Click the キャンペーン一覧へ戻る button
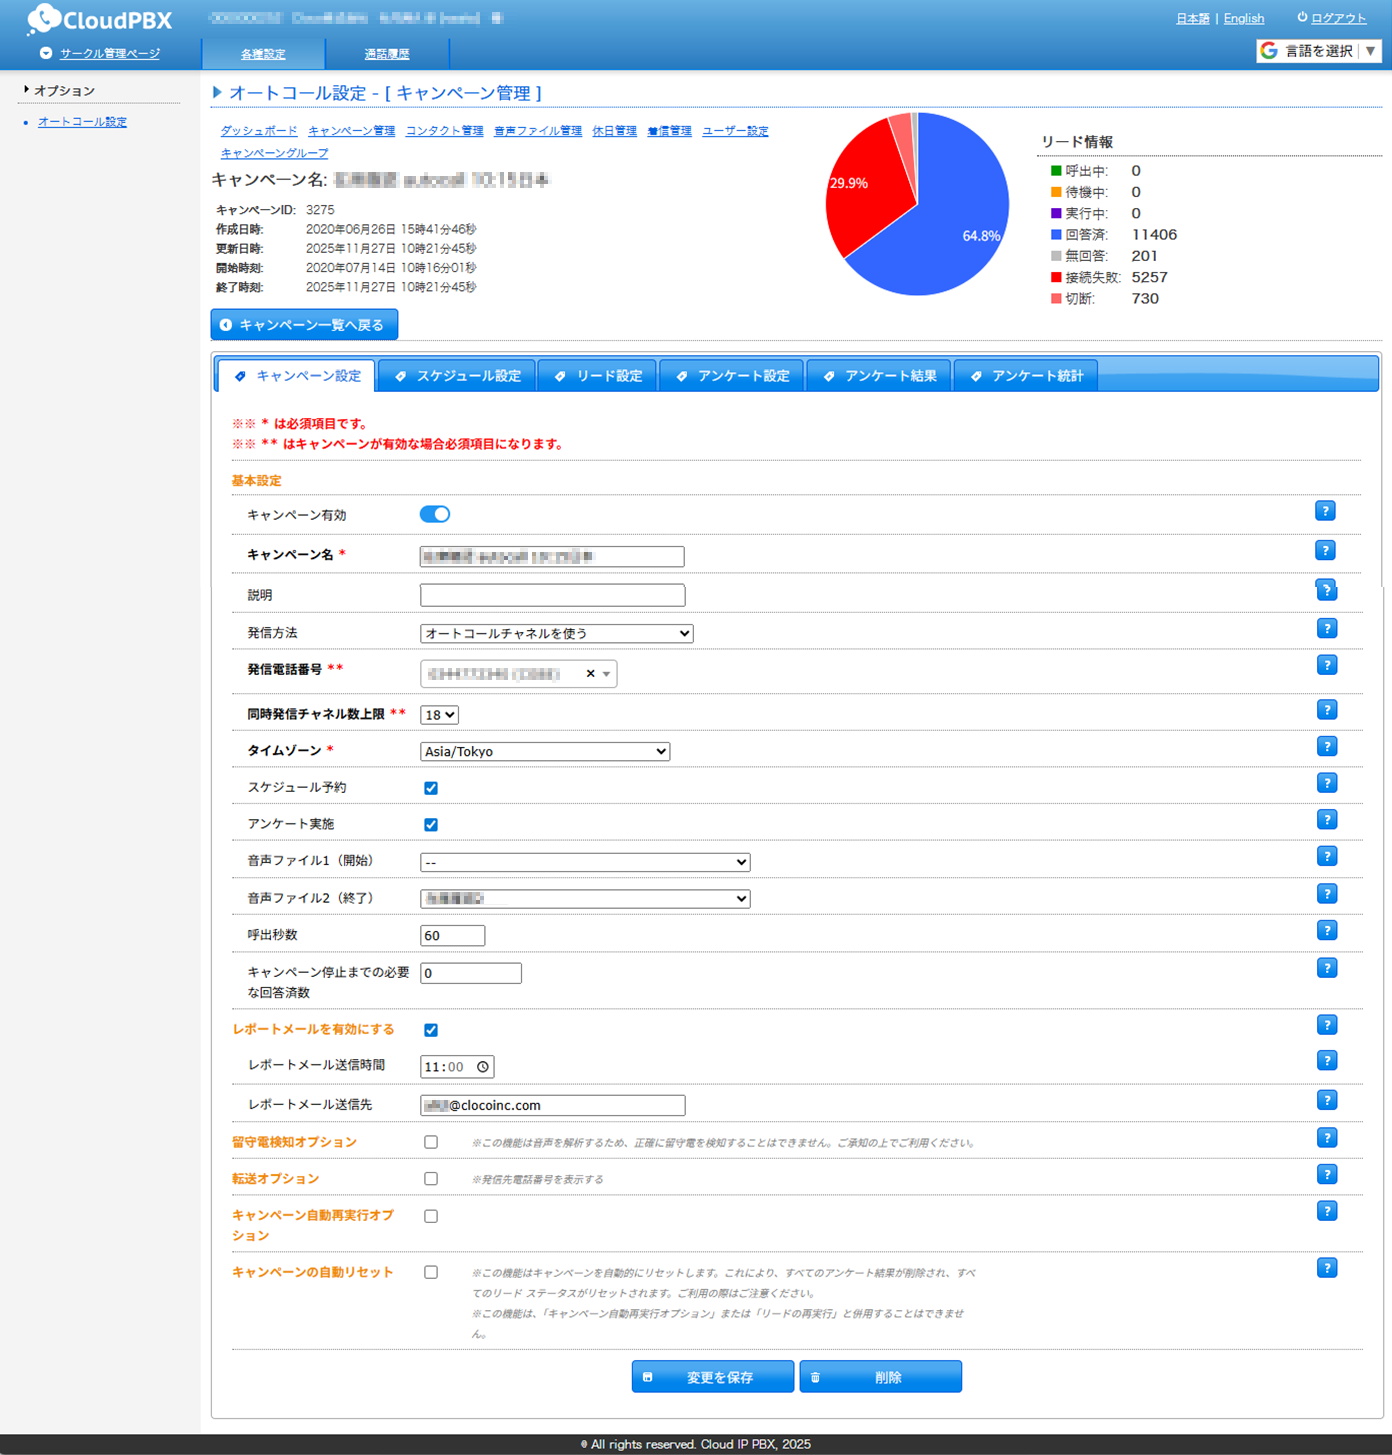The image size is (1392, 1455). click(x=304, y=325)
